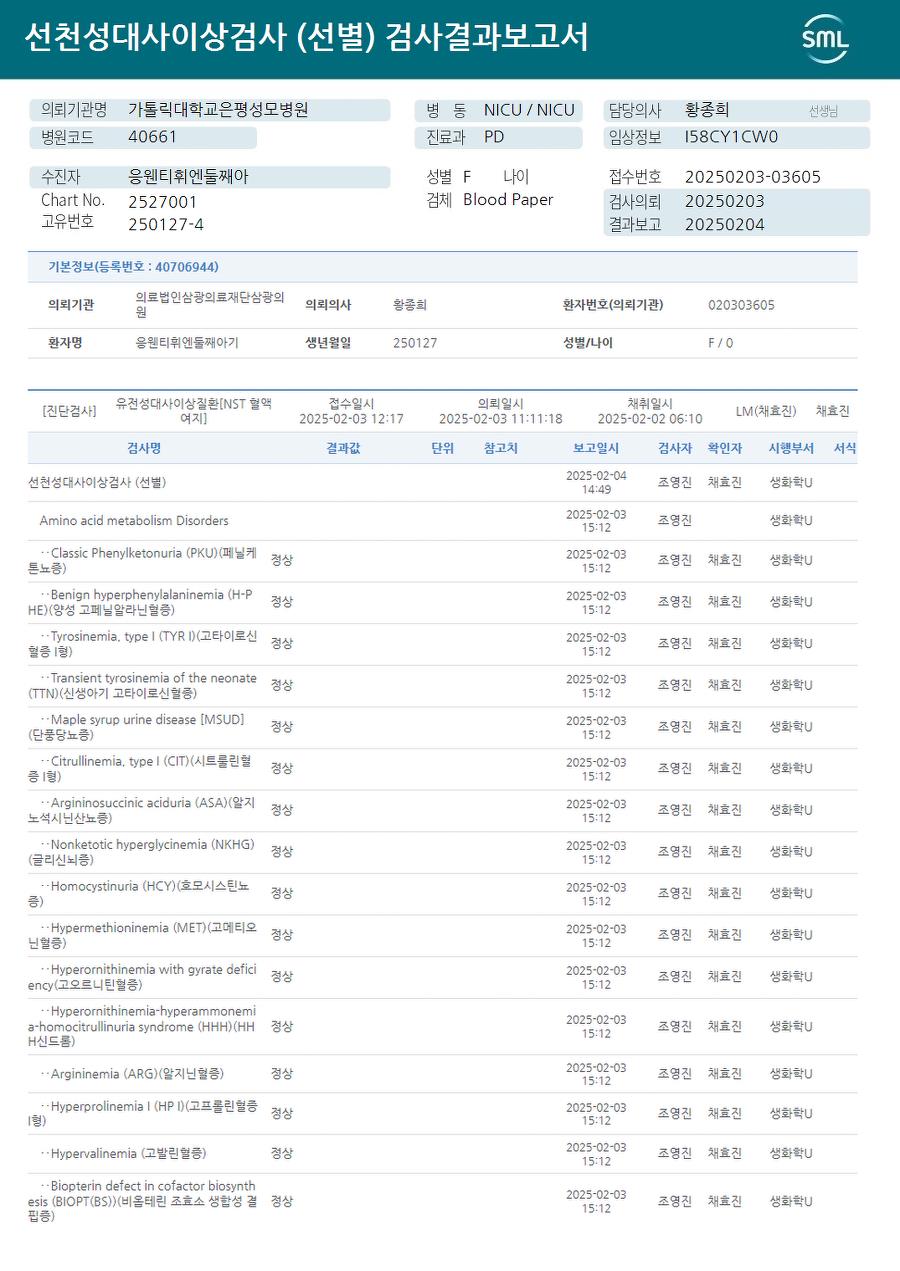Select the specimen value Blood Paper

coord(508,200)
